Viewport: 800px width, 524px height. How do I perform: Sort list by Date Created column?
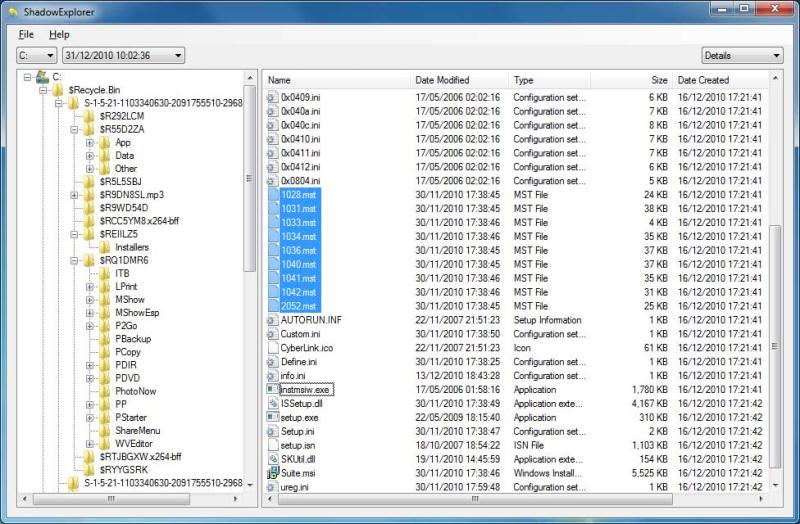720,80
